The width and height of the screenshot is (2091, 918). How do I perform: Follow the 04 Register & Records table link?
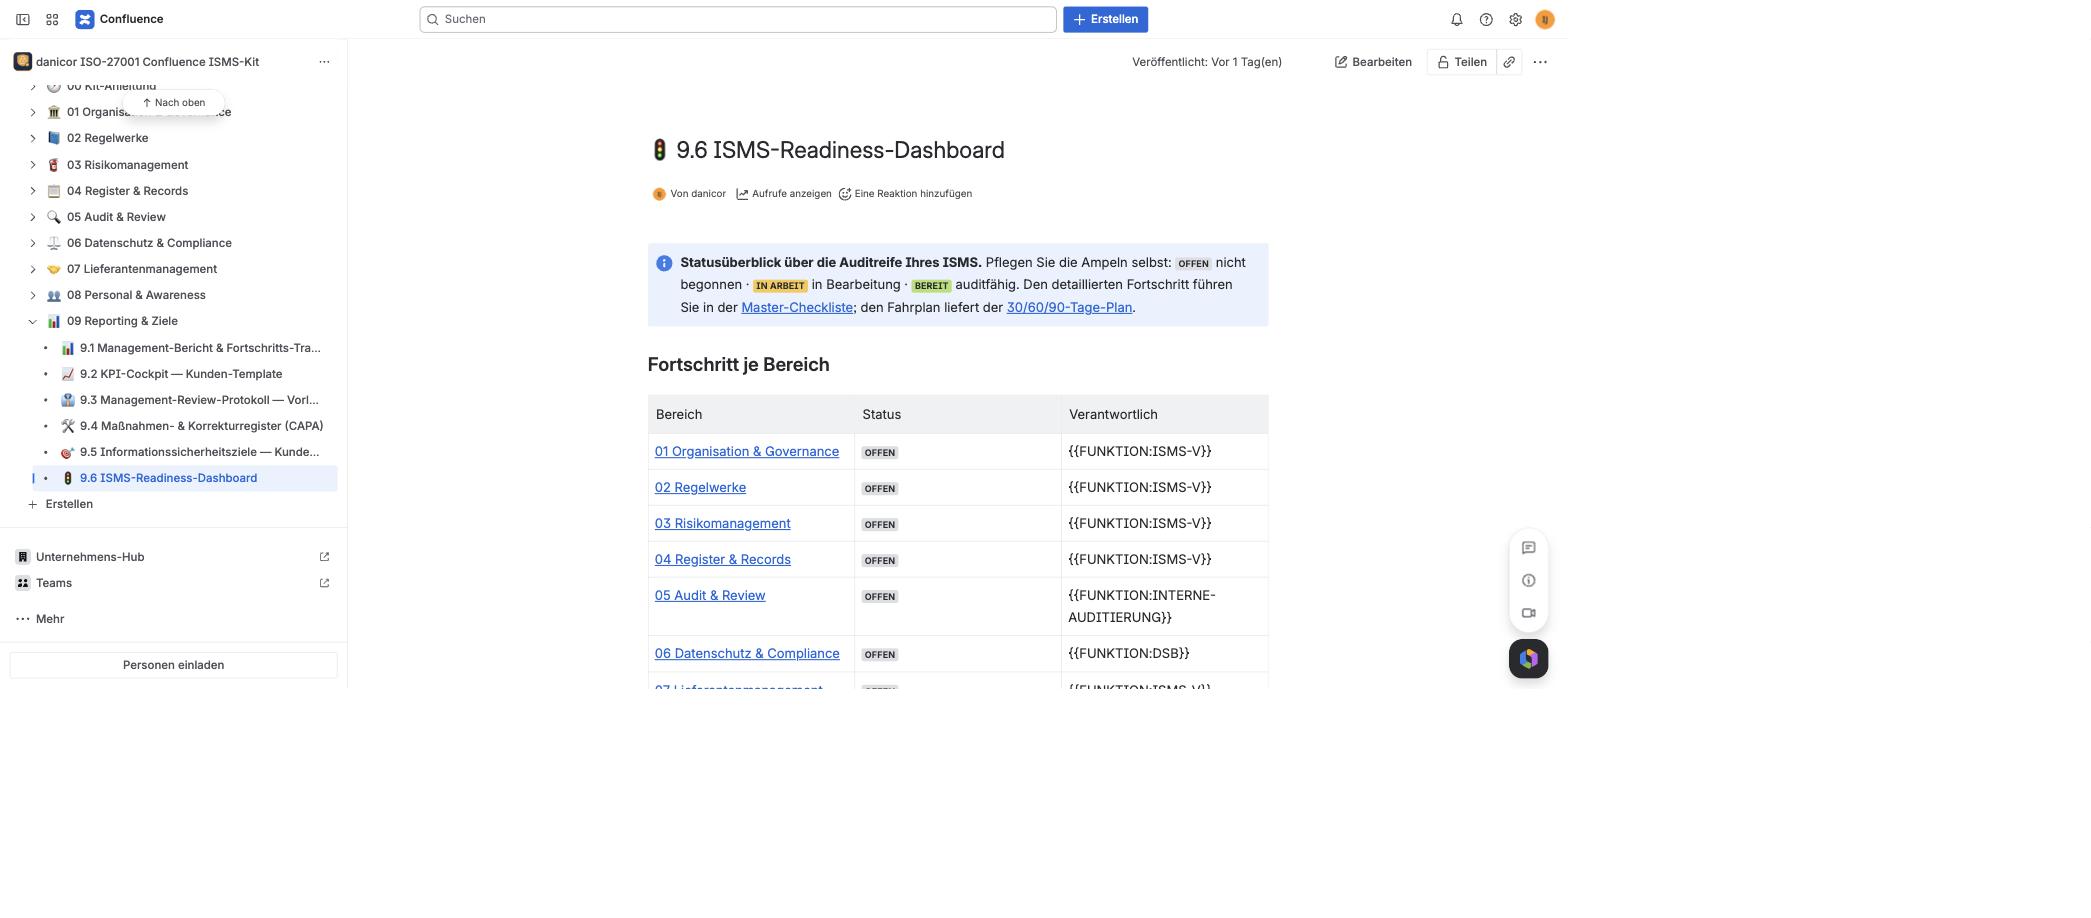722,560
